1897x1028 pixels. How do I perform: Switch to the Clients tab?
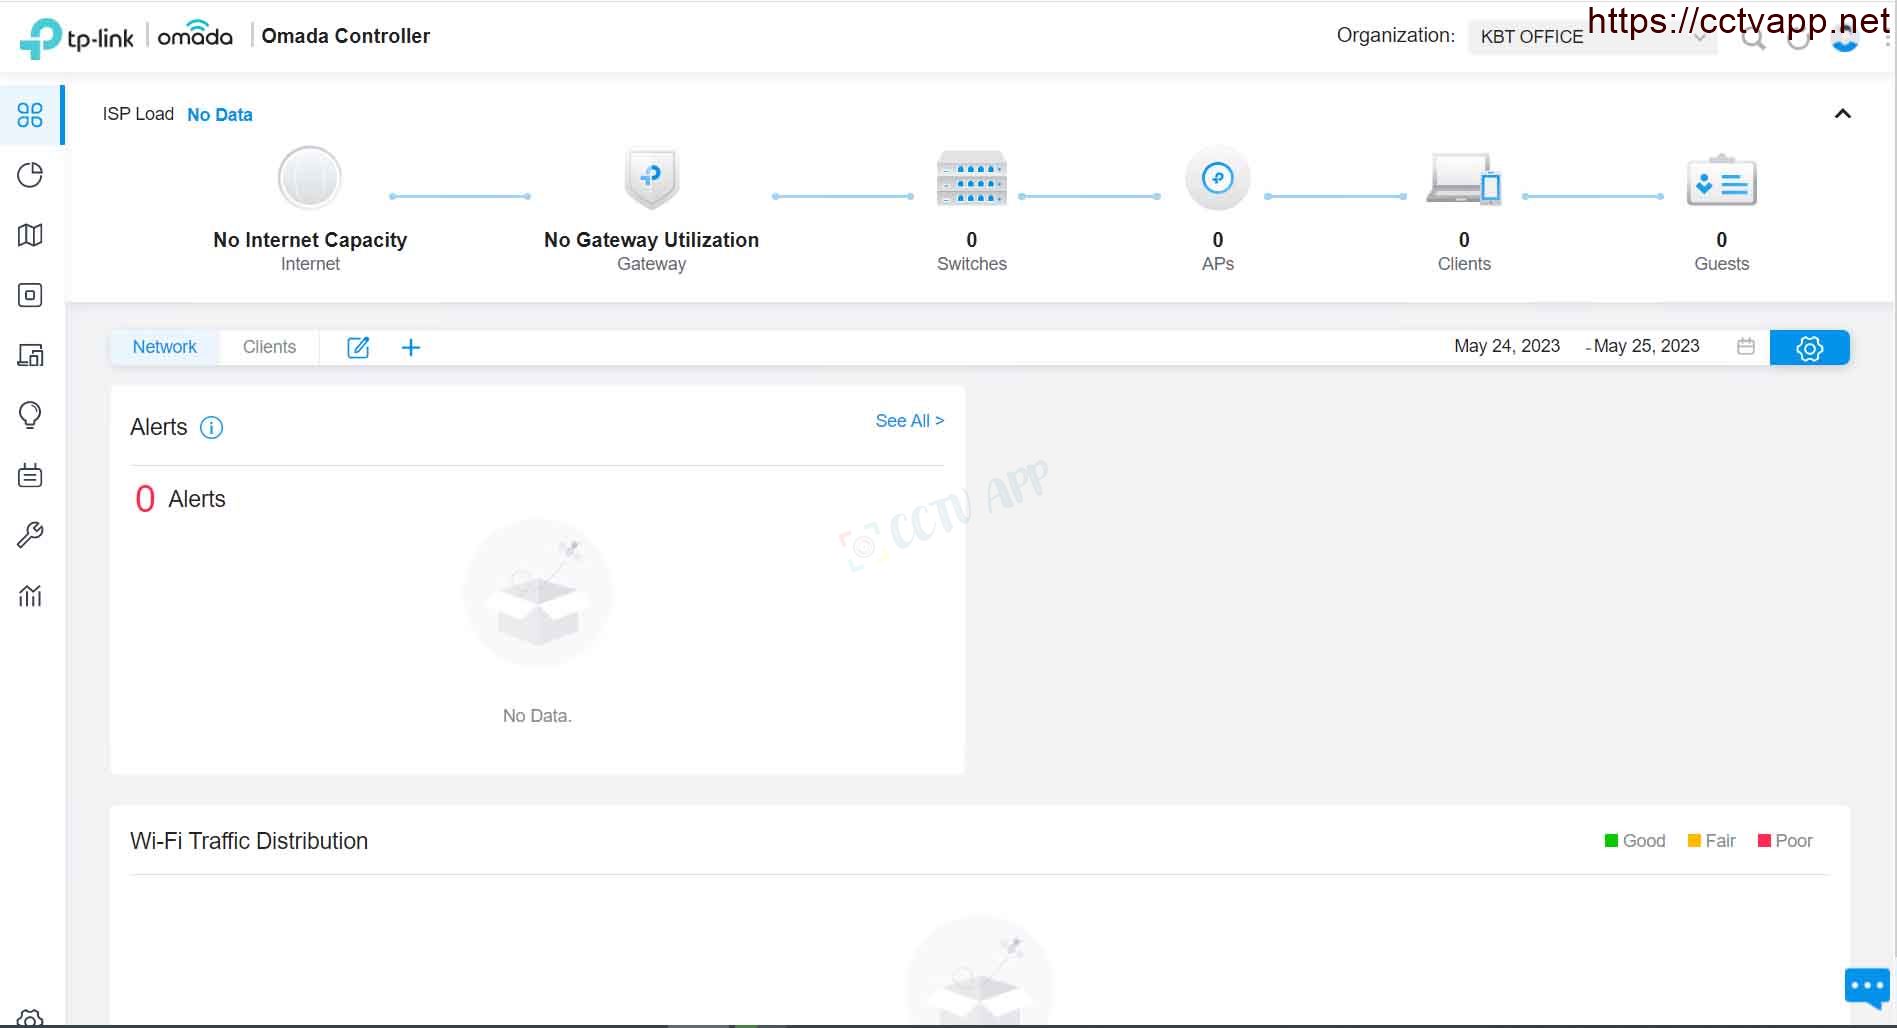[x=269, y=347]
